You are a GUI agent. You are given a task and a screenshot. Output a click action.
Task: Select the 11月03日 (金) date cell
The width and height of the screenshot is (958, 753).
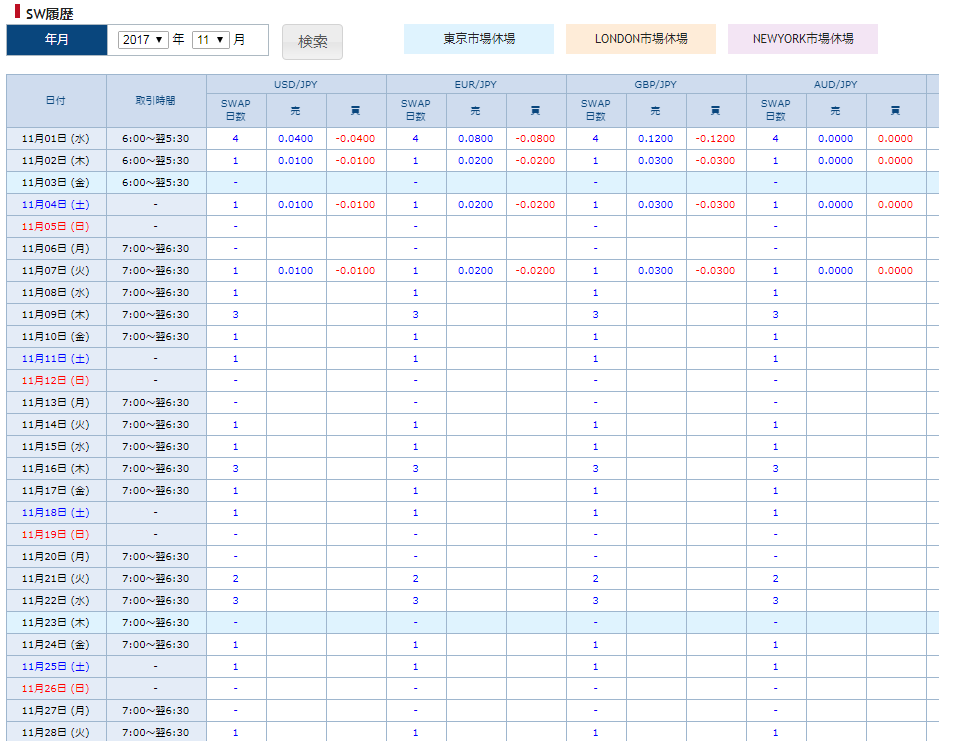coord(56,183)
